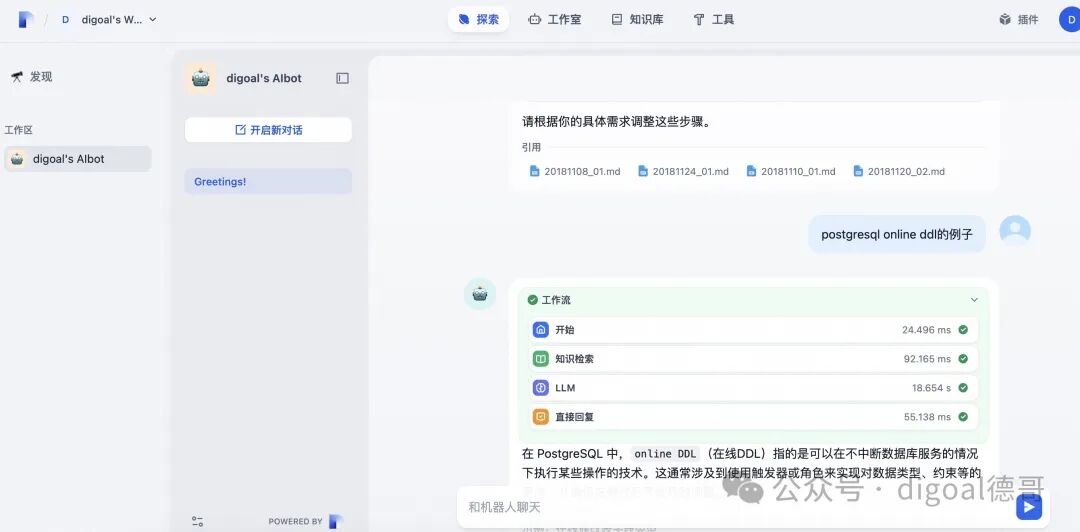Open the digoal's workspace dropdown
Image resolution: width=1080 pixels, height=532 pixels.
coord(109,19)
